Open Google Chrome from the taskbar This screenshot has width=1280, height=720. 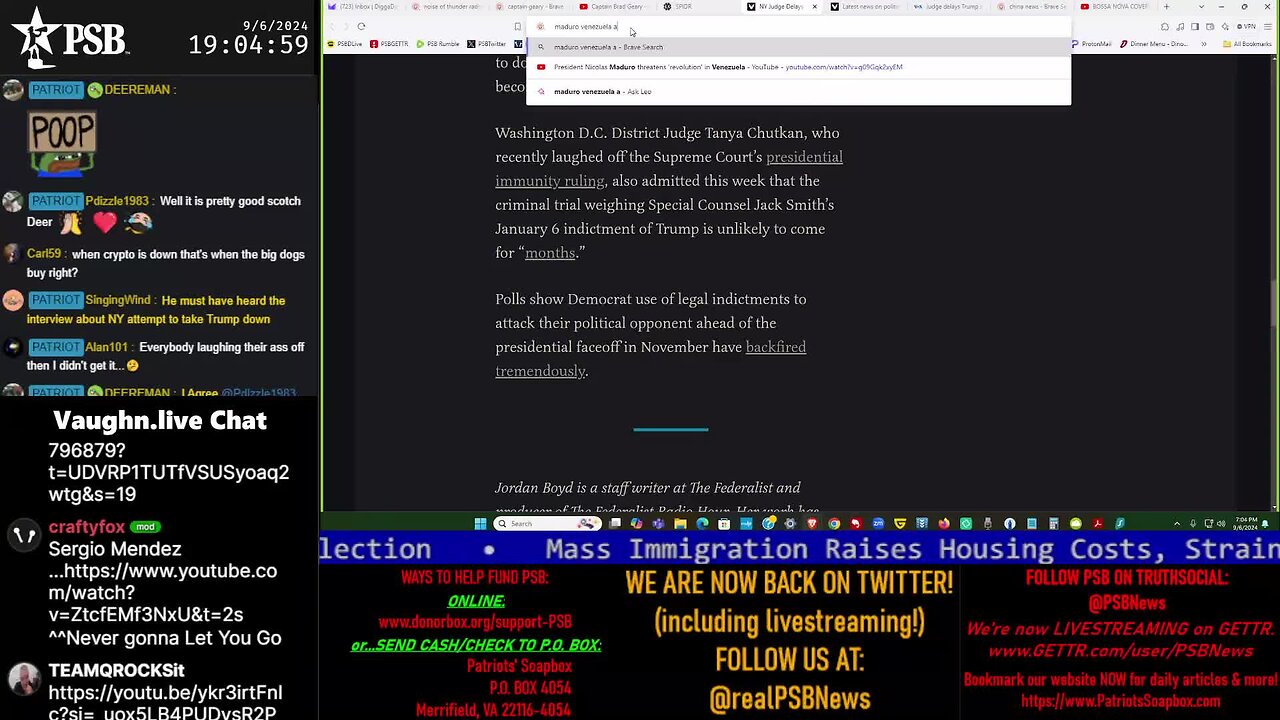(x=834, y=524)
